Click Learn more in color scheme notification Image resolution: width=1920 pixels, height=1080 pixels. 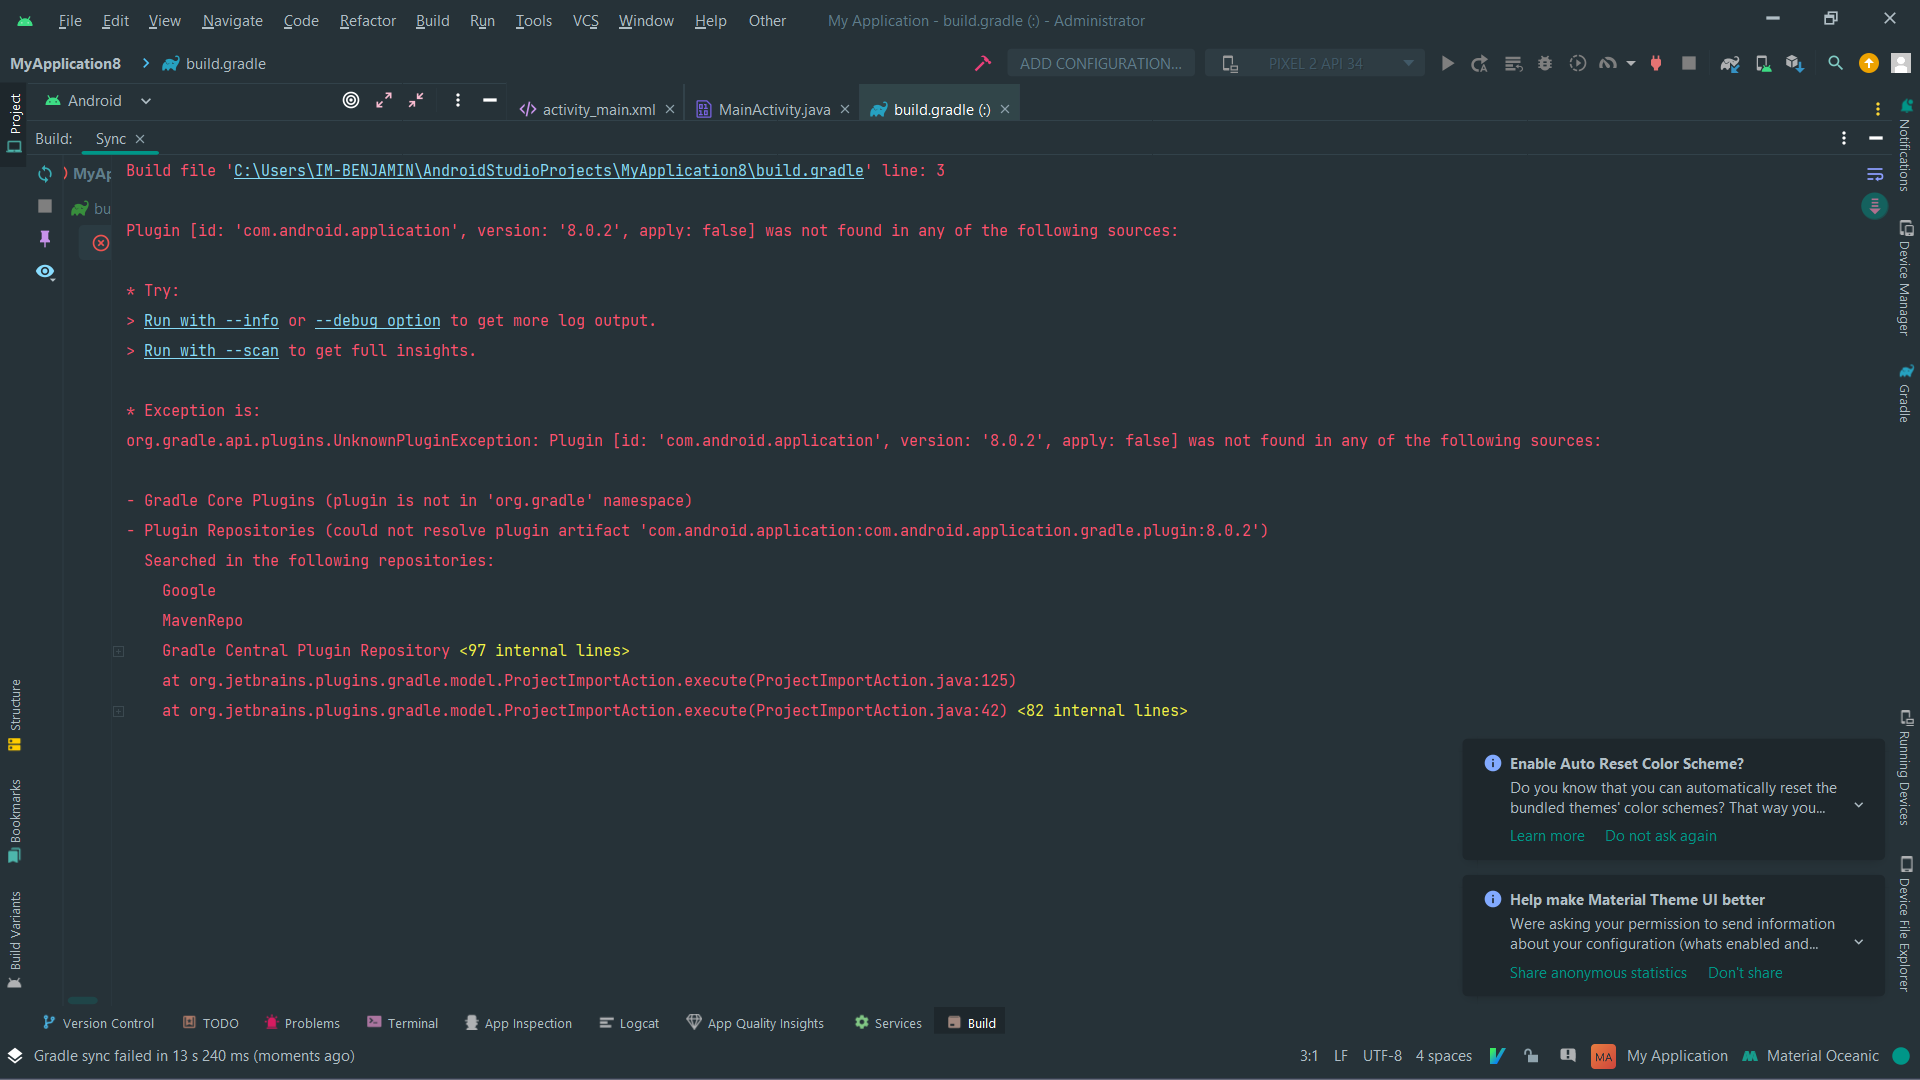click(x=1547, y=836)
